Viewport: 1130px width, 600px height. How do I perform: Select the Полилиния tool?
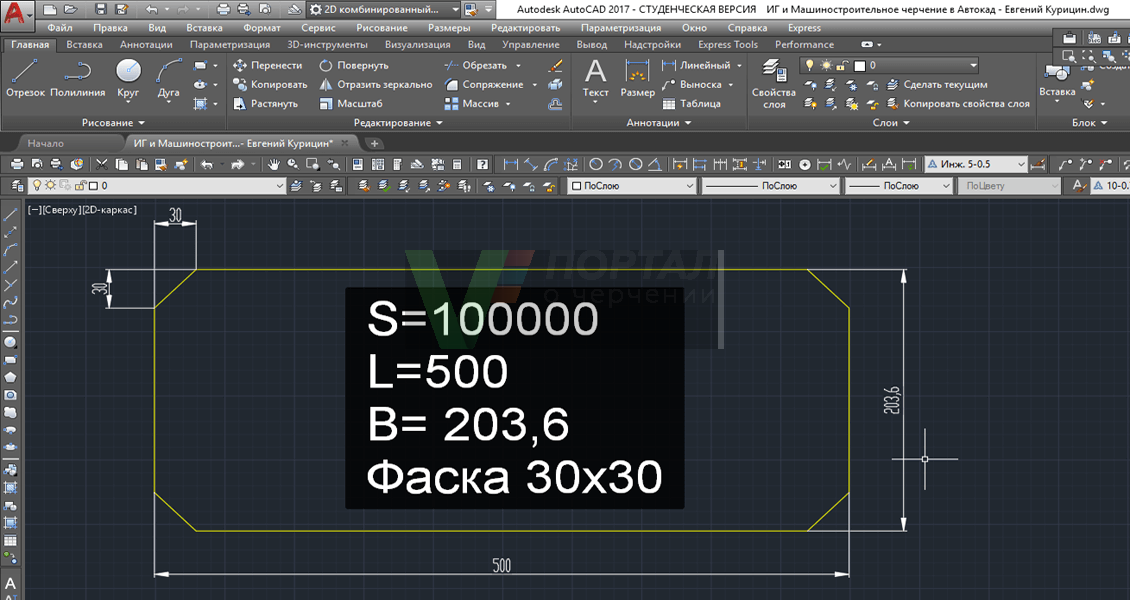[78, 78]
